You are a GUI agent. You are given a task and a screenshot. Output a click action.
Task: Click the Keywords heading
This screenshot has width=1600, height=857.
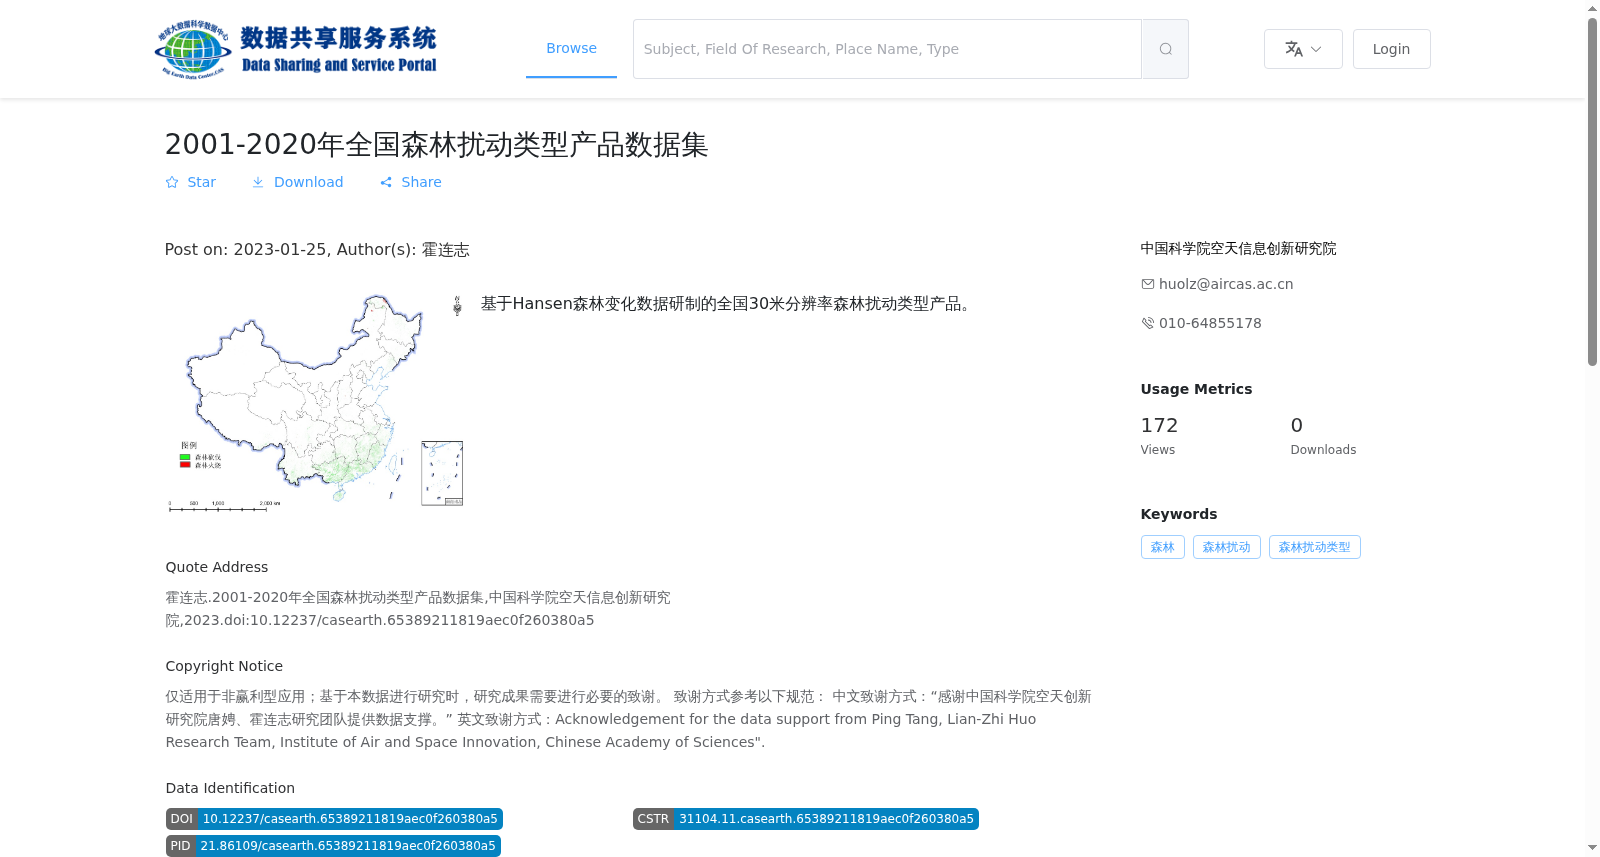pyautogui.click(x=1179, y=514)
